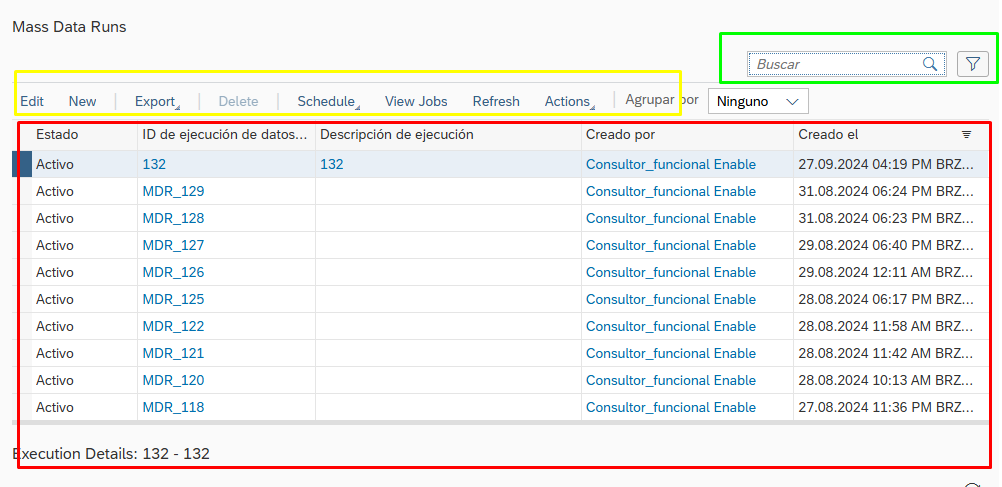
Task: Open the Actions dropdown menu
Action: click(568, 101)
